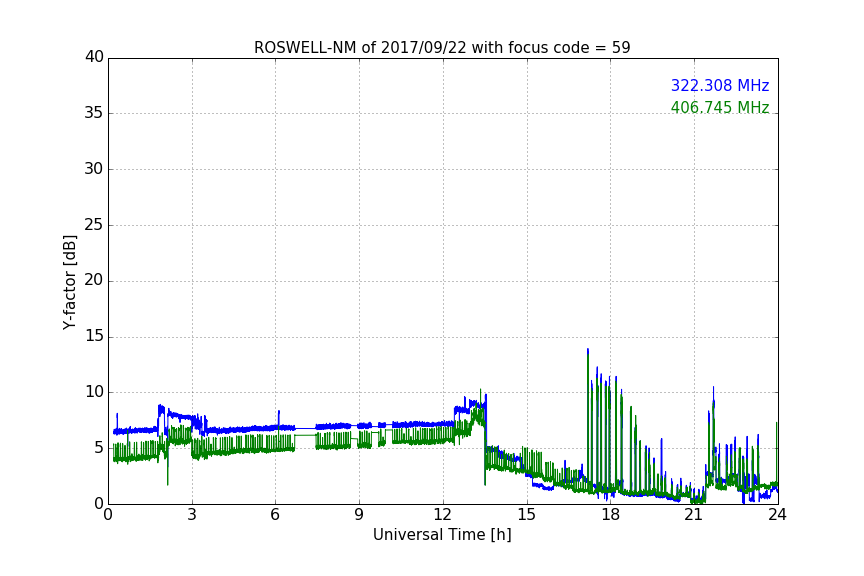Screen dimensions: 864x576
Task: Click the 25 tick on the Y axis
Action: [x=94, y=225]
